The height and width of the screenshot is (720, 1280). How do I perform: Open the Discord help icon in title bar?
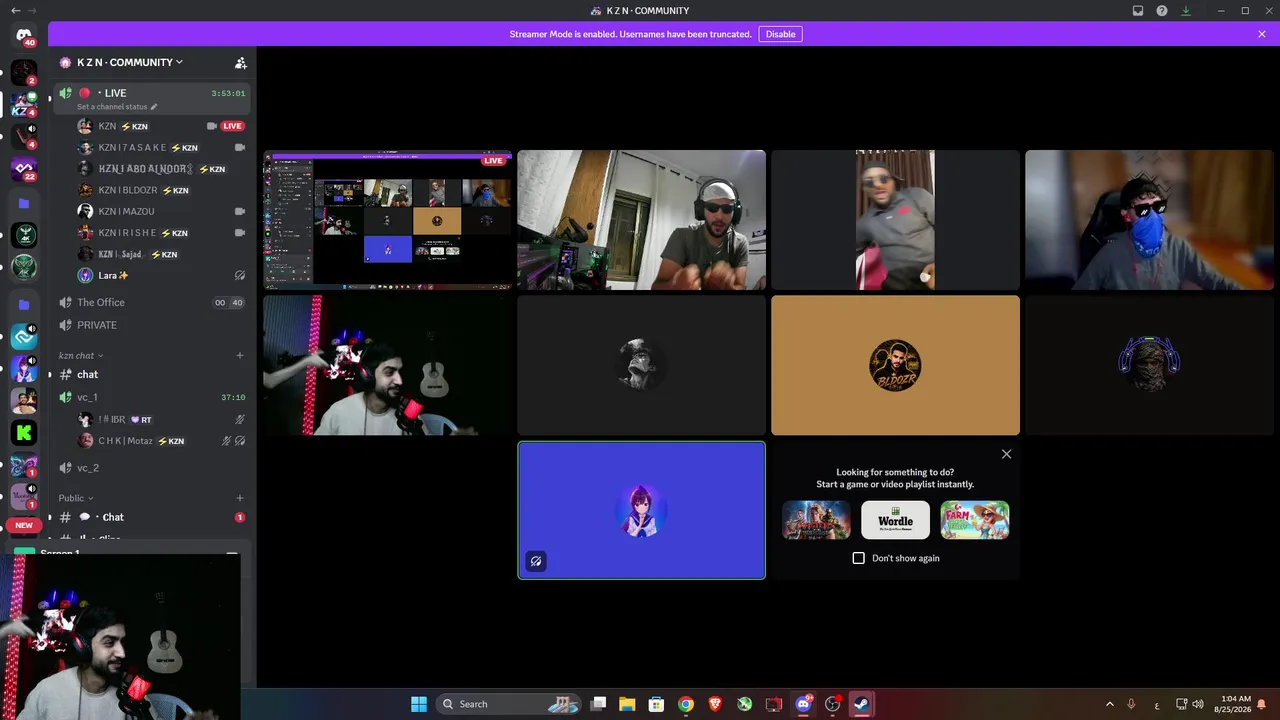1162,11
